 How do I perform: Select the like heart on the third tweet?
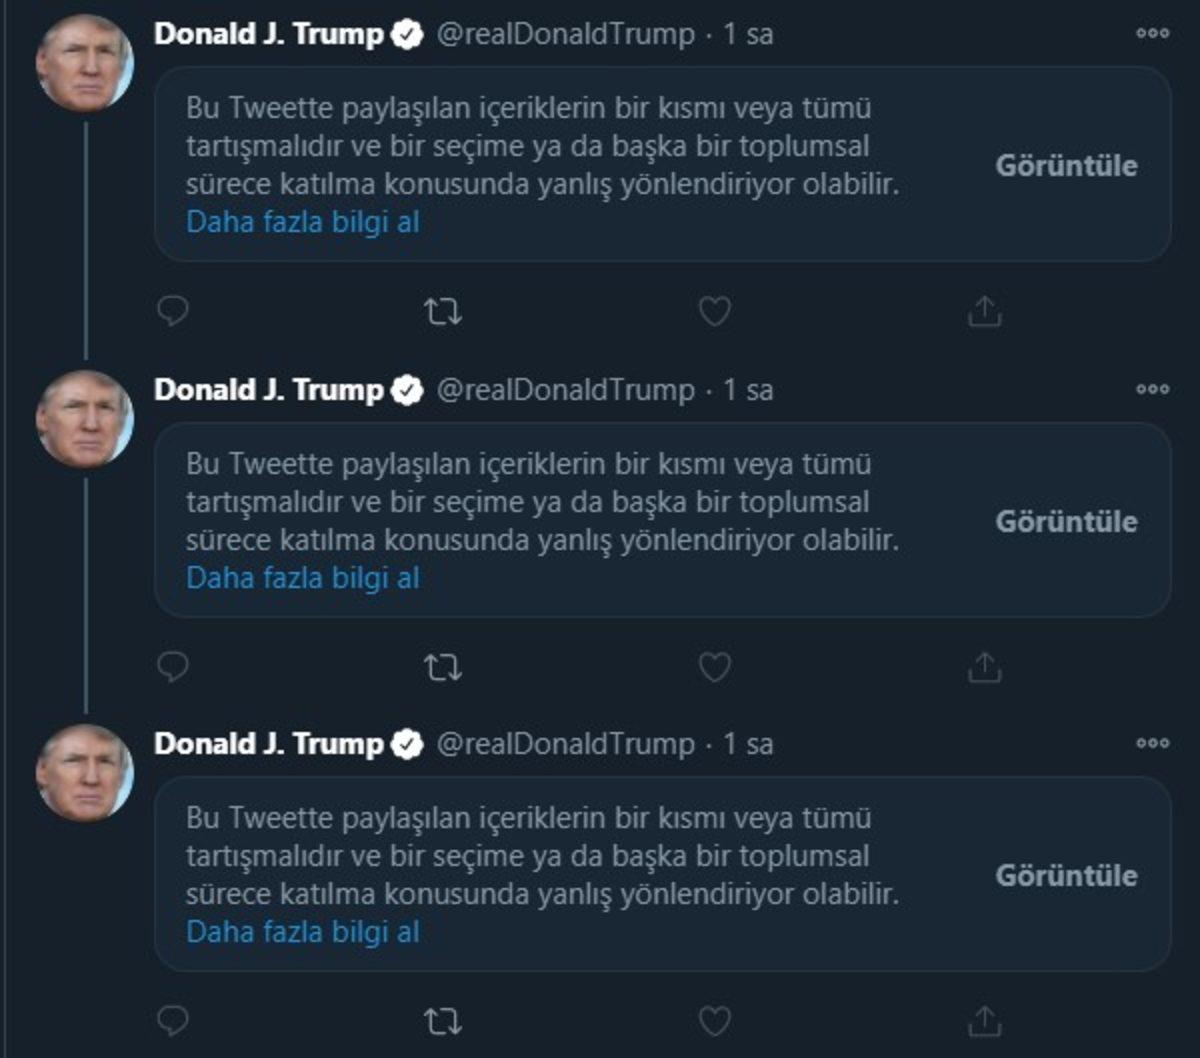point(714,1019)
